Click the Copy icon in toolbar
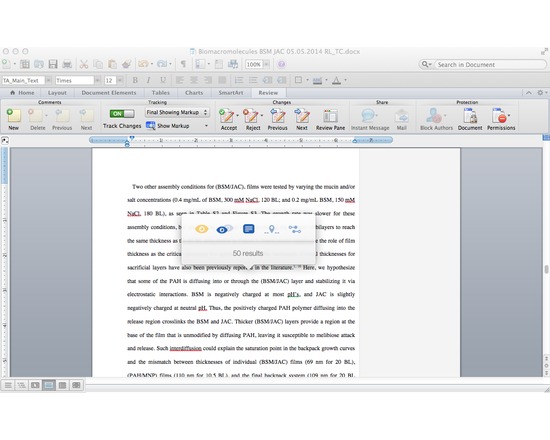 (98, 64)
